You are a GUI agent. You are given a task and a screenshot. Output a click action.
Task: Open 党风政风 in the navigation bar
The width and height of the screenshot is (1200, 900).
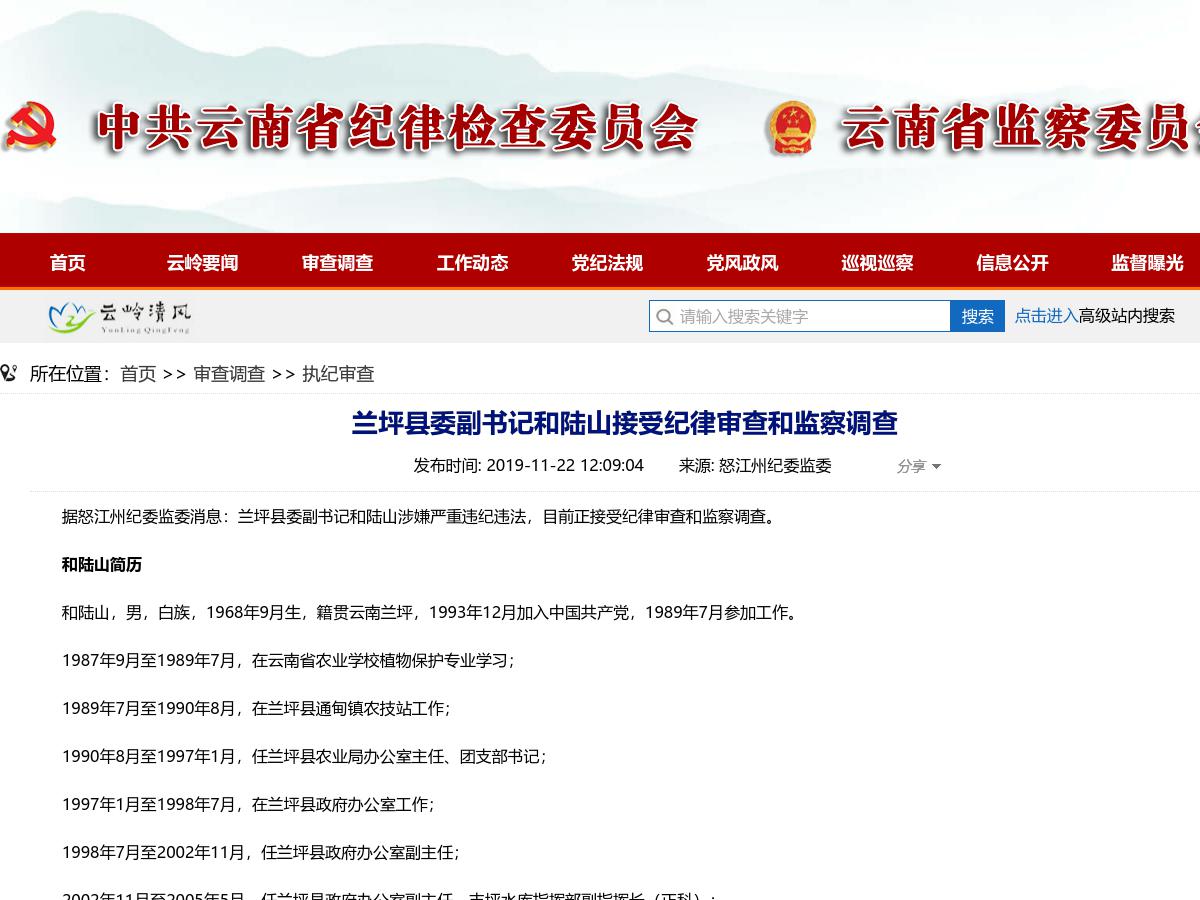tap(742, 263)
